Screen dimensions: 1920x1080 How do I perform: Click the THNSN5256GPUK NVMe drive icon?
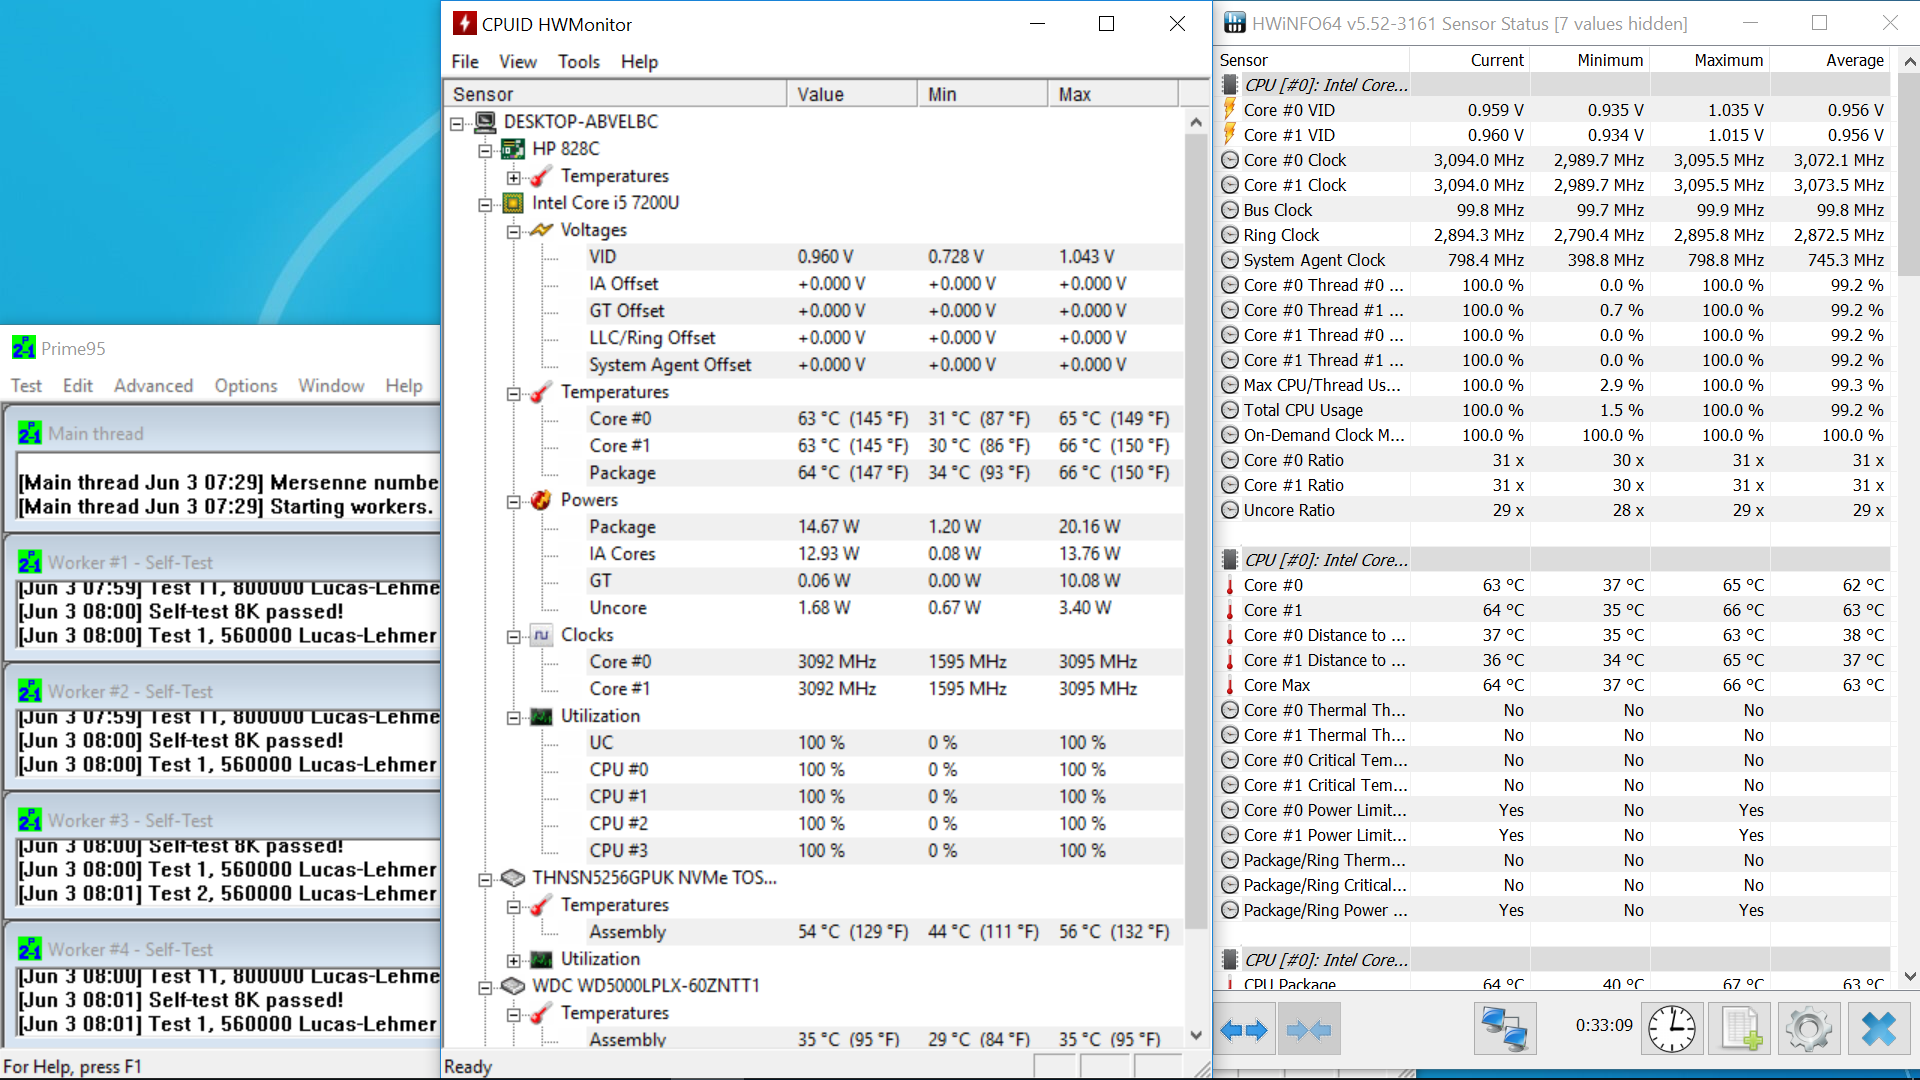pos(513,878)
